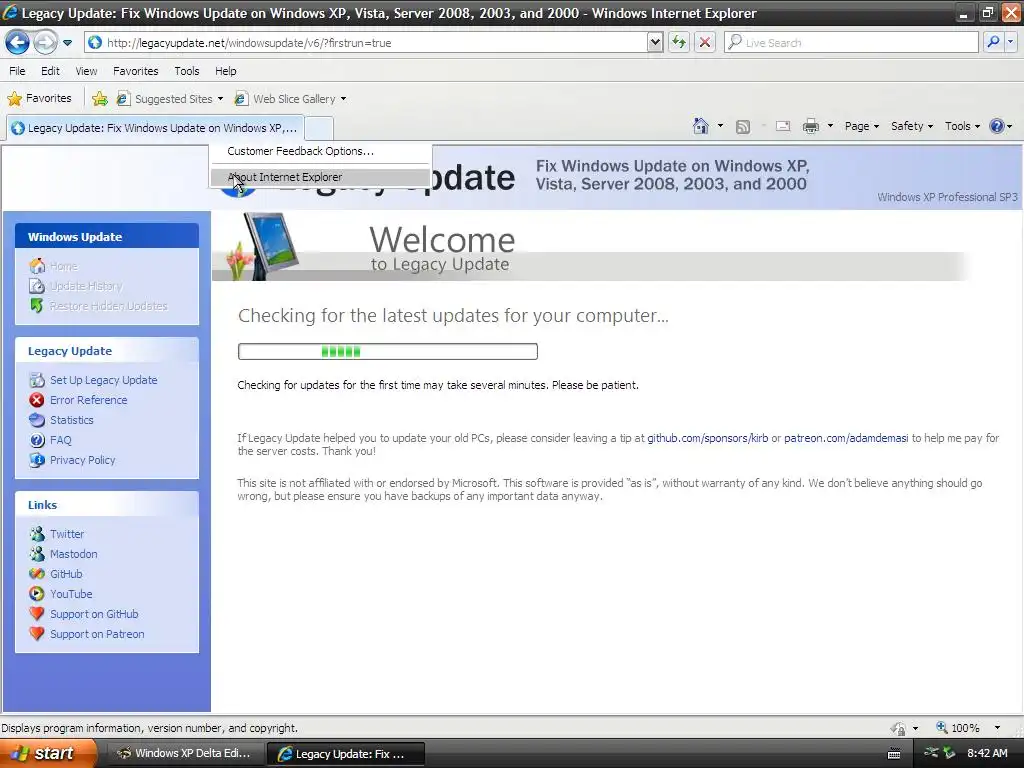Click the blue Help question mark icon
Image resolution: width=1024 pixels, height=768 pixels.
pos(997,126)
